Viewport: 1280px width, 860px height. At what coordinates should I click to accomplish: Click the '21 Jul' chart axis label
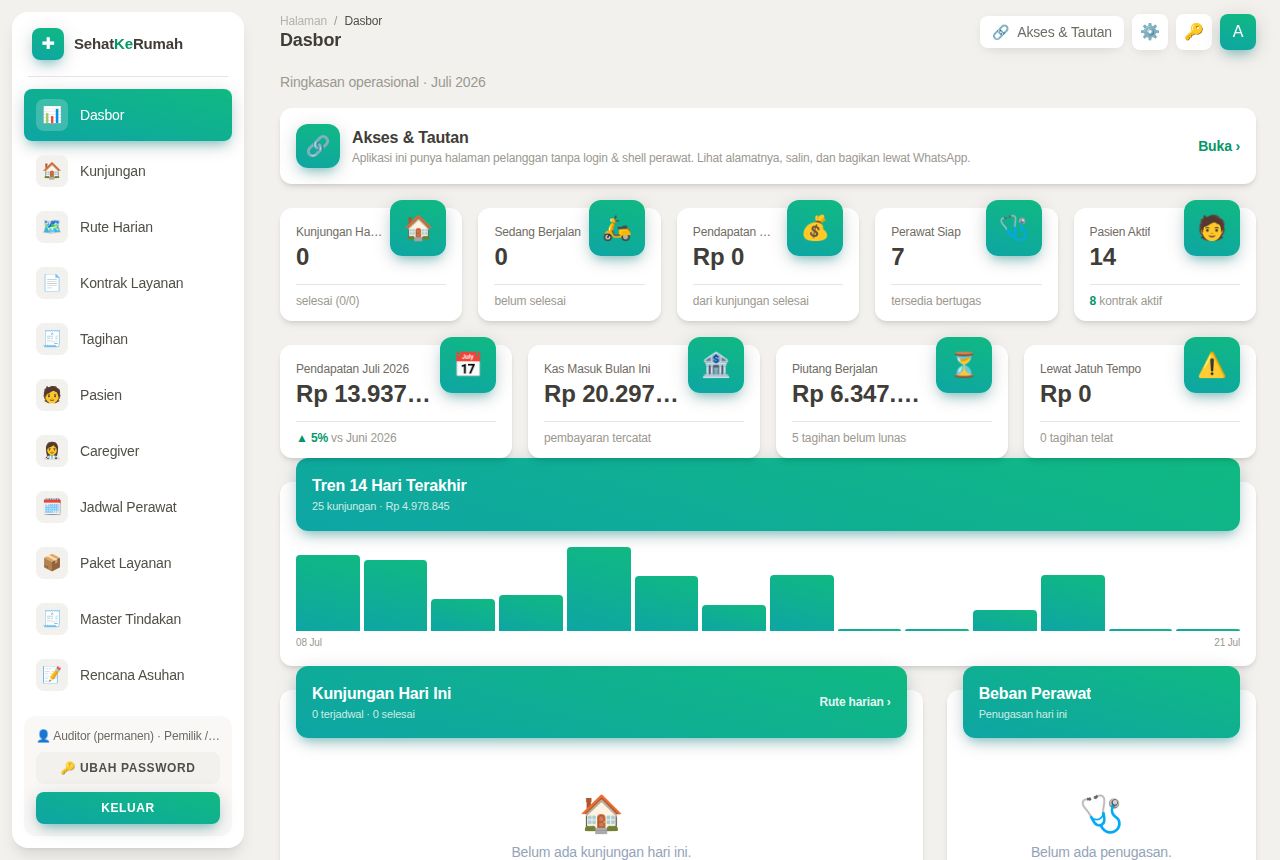click(1227, 642)
